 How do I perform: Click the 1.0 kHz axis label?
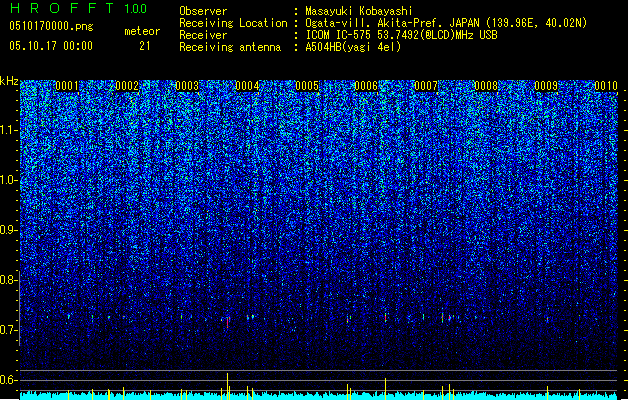pyautogui.click(x=8, y=180)
